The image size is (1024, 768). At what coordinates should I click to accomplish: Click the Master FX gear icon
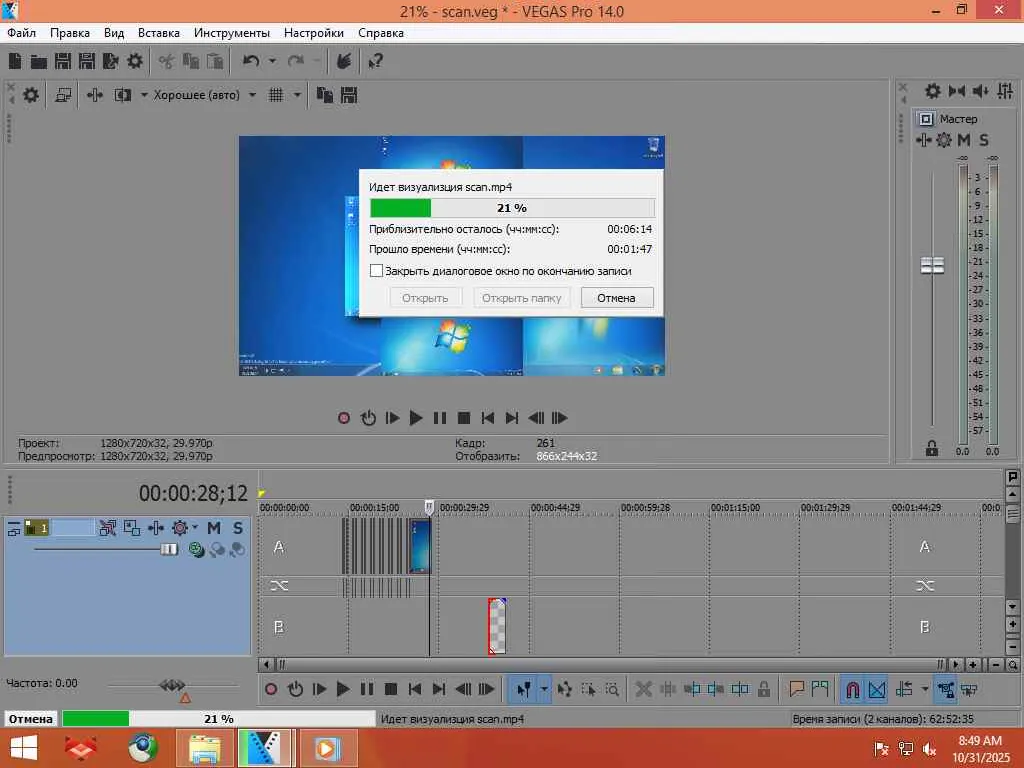(x=944, y=140)
